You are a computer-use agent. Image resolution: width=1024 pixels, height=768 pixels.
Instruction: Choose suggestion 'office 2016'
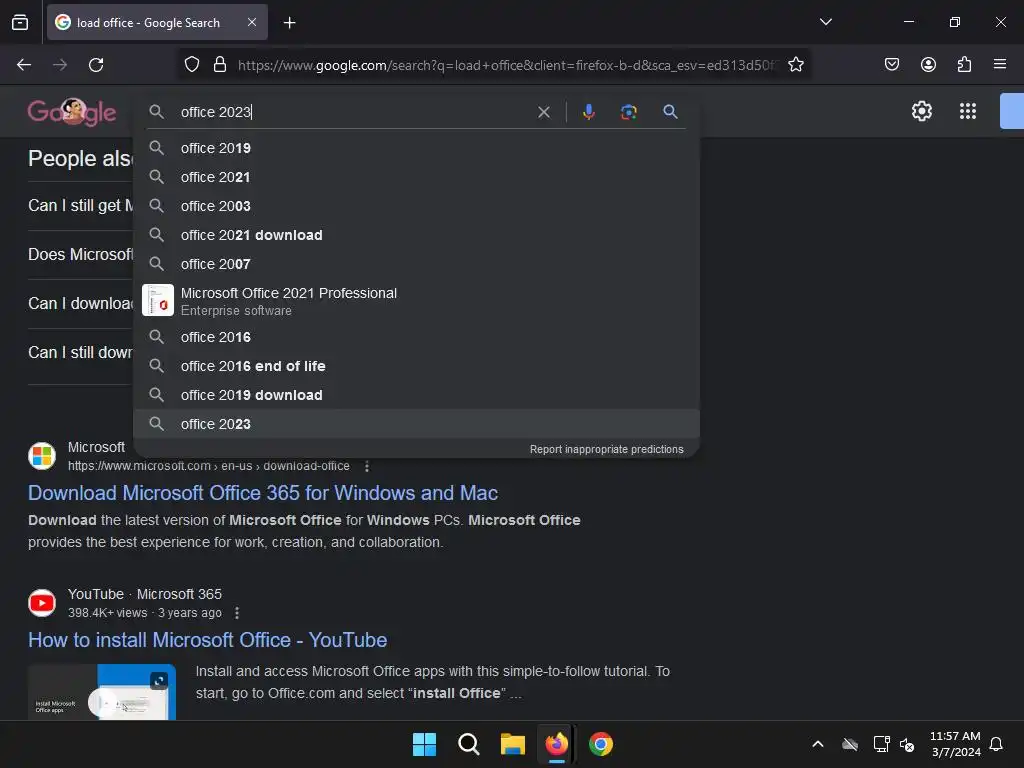417,337
